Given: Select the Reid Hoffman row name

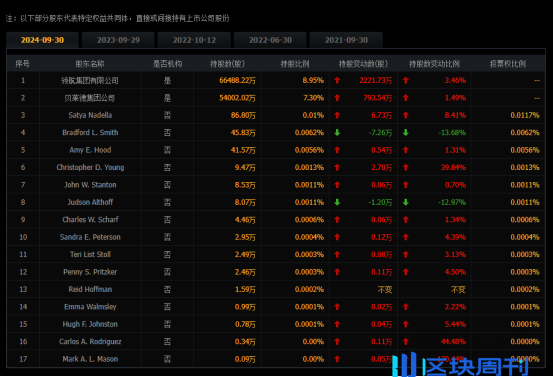Looking at the screenshot, I should coord(90,290).
